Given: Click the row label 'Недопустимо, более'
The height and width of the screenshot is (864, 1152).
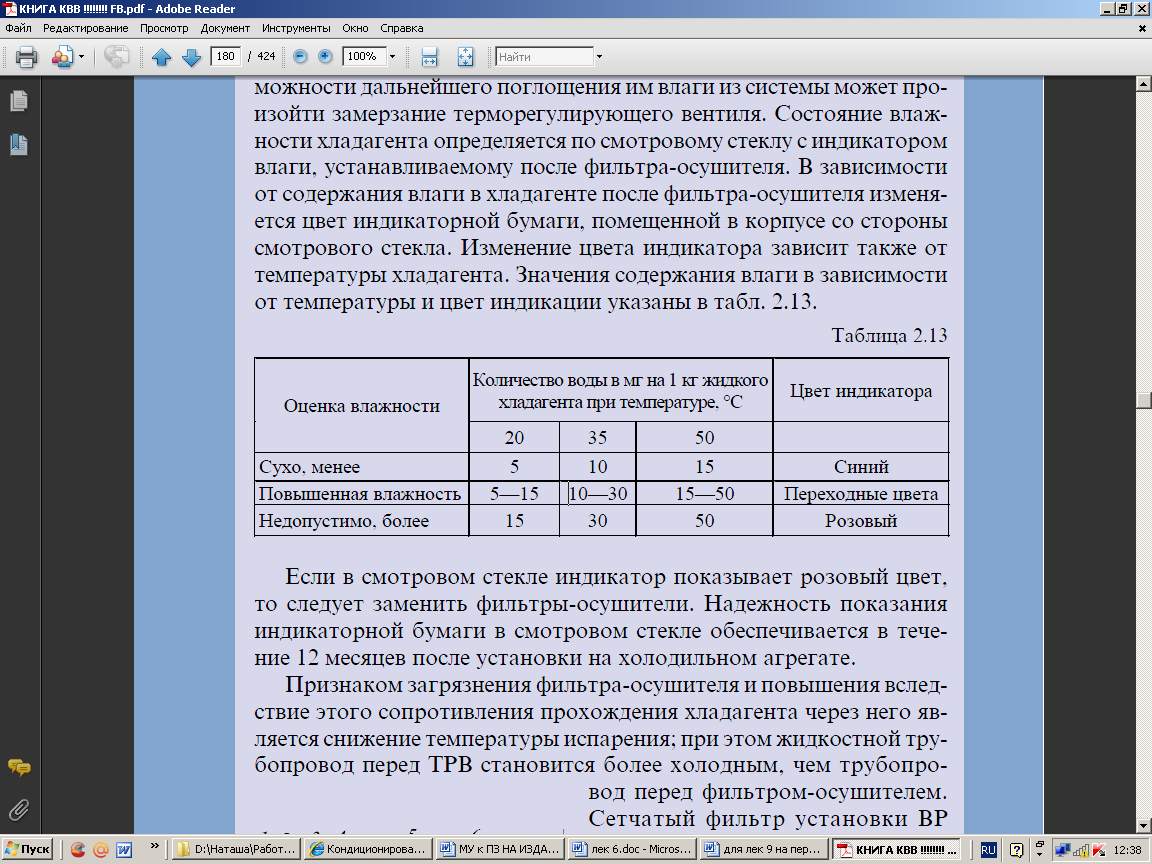Looking at the screenshot, I should tap(344, 520).
